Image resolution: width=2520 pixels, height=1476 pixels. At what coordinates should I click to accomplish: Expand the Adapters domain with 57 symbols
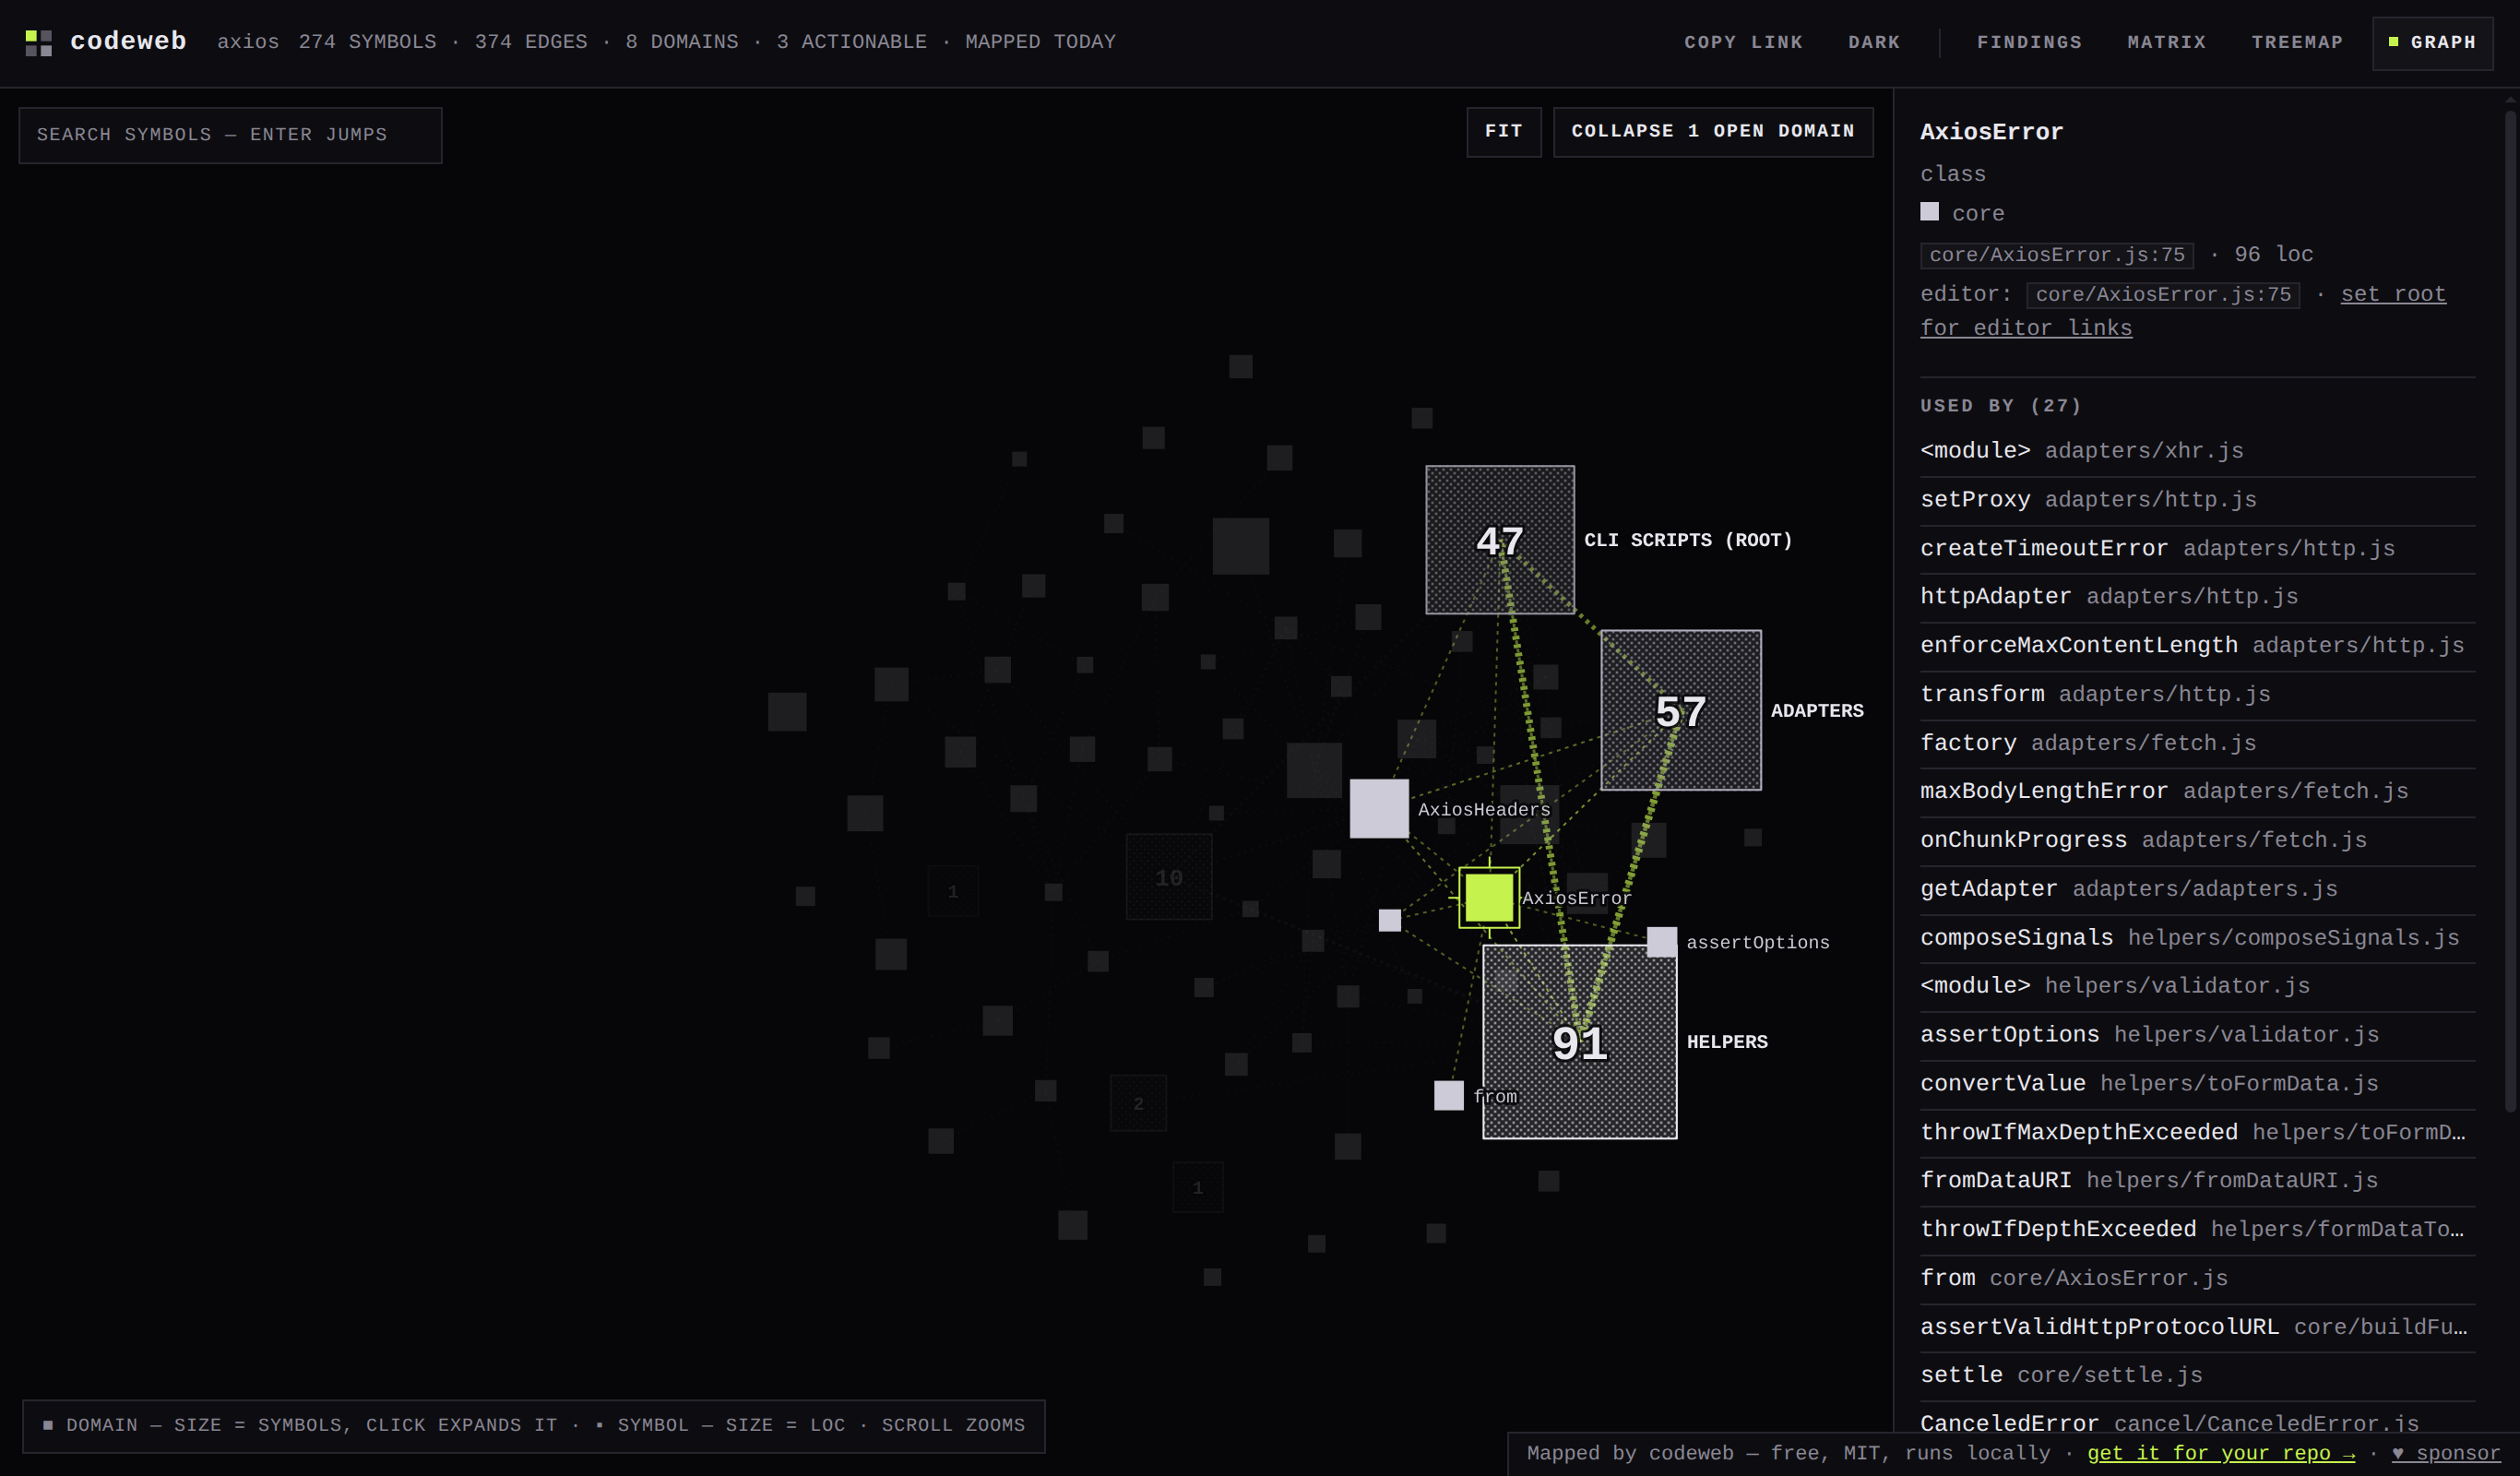[1680, 710]
